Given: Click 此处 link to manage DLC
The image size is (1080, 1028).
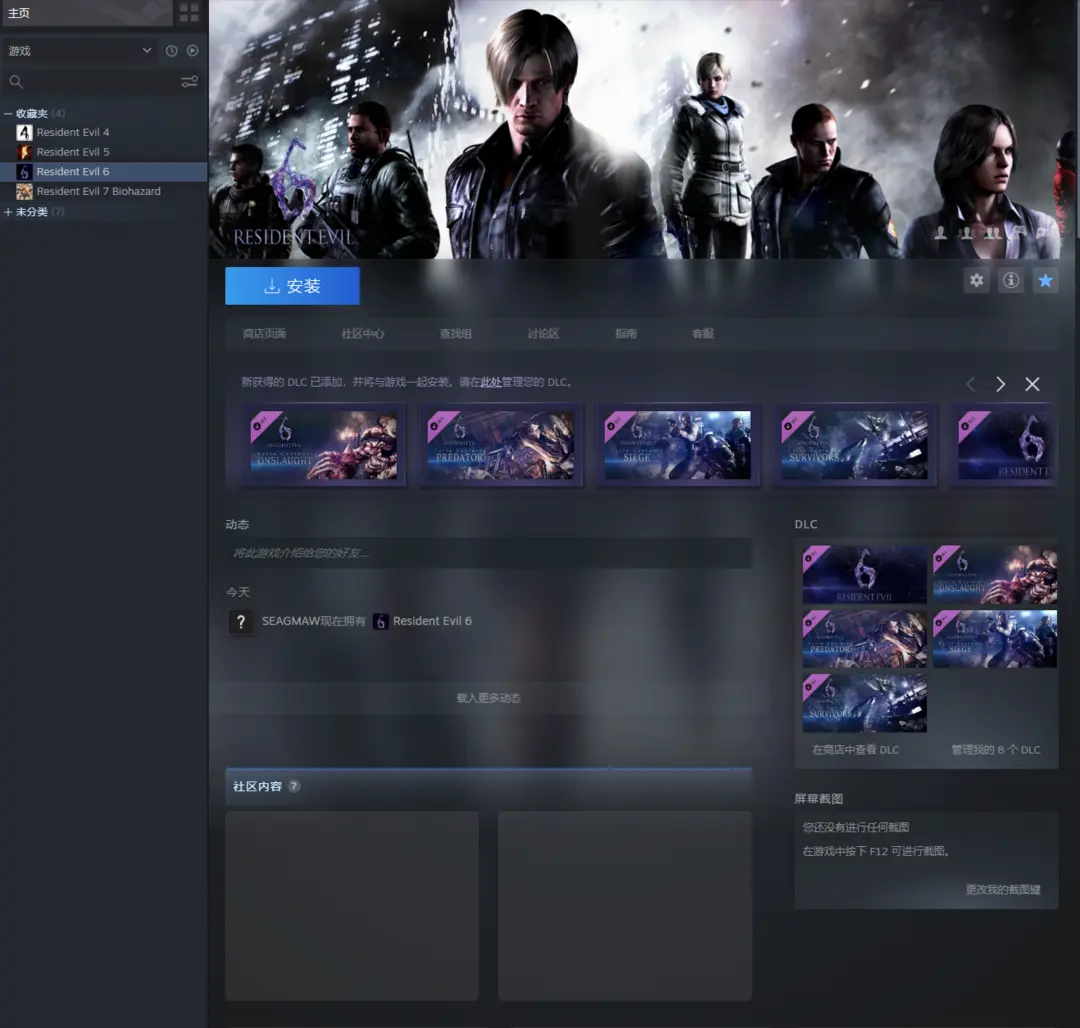Looking at the screenshot, I should click(x=491, y=382).
